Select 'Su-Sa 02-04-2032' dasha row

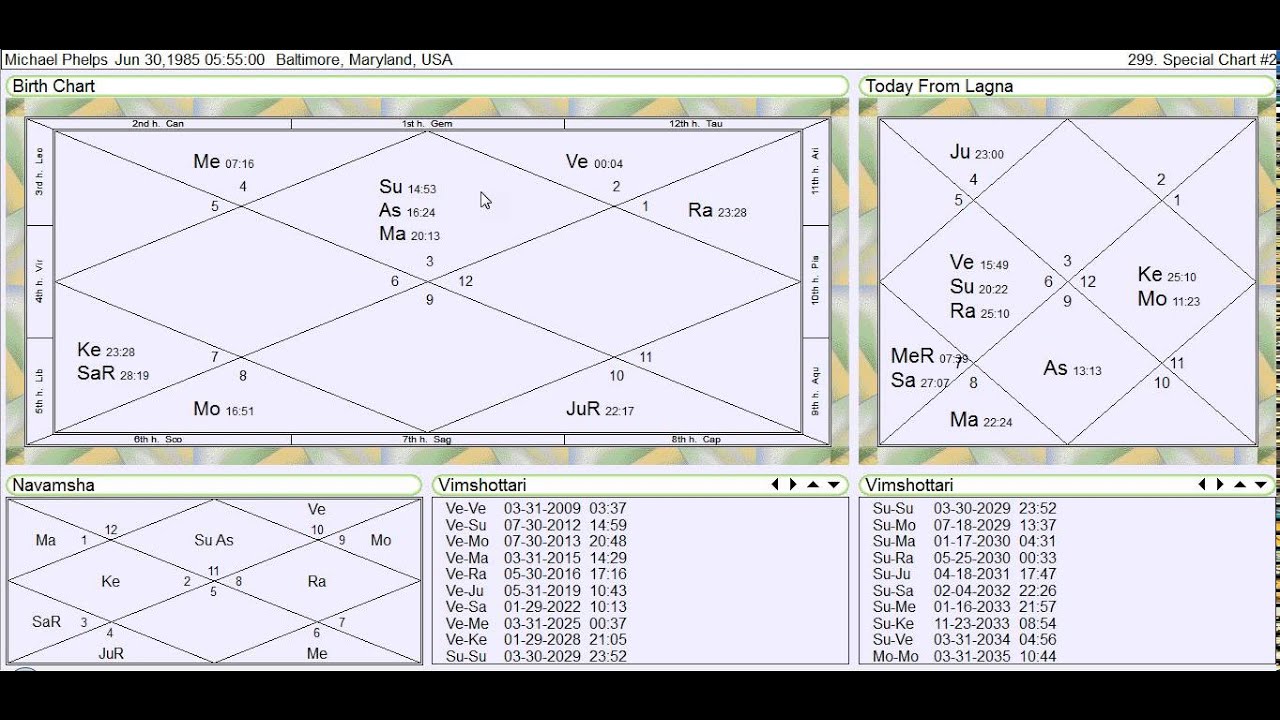[x=965, y=591]
